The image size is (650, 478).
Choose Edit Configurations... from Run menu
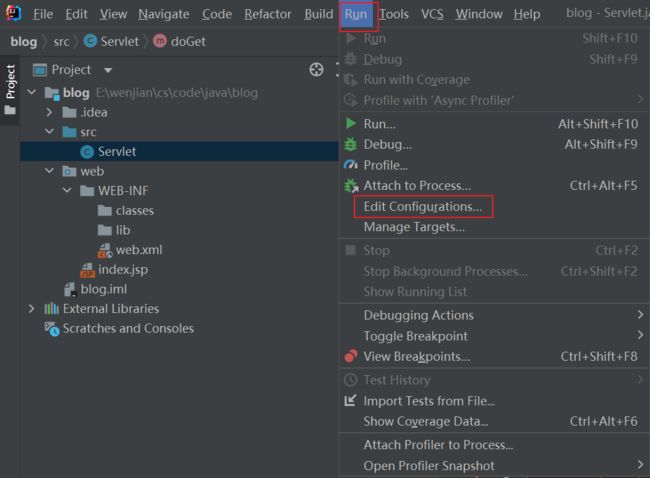pyautogui.click(x=423, y=206)
